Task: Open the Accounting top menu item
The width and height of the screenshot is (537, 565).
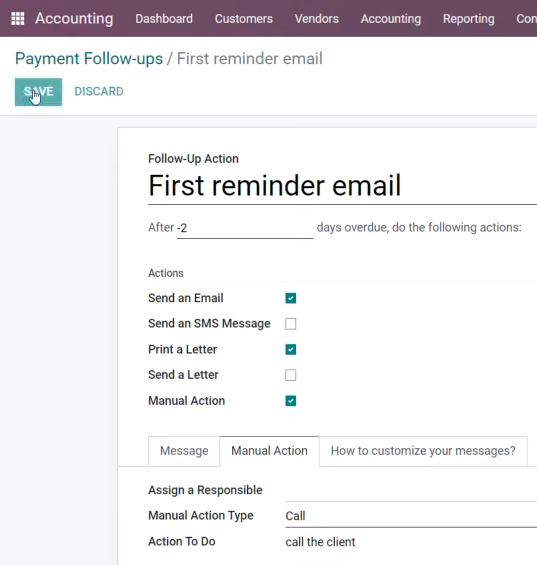Action: [x=391, y=19]
